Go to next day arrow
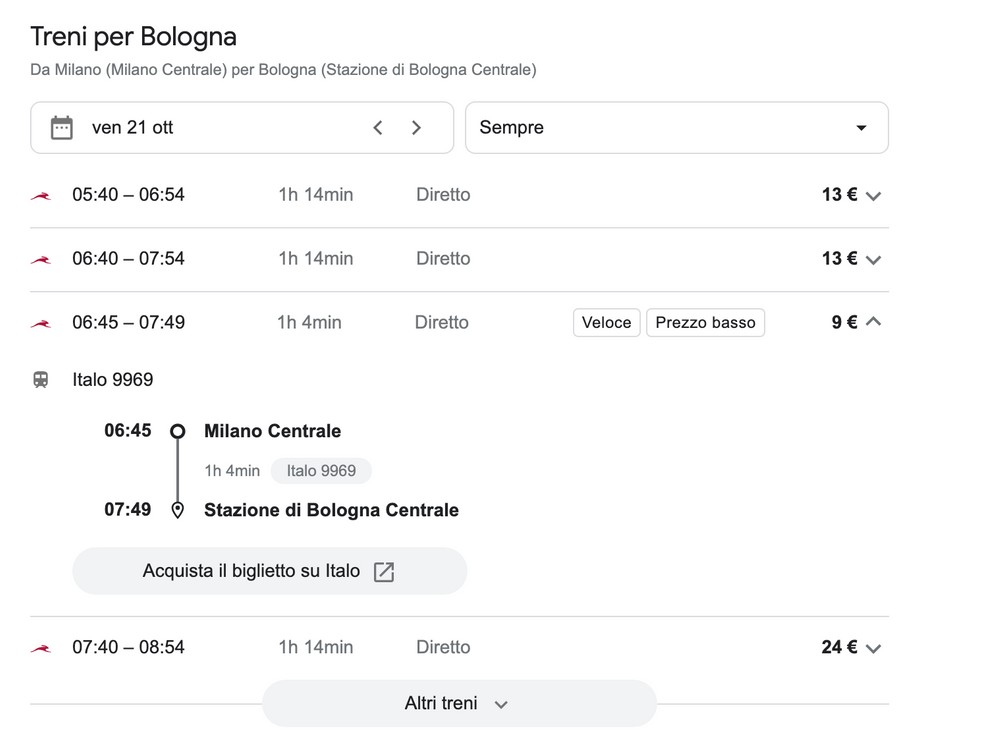Screen dimensions: 1000x752 (x=416, y=128)
